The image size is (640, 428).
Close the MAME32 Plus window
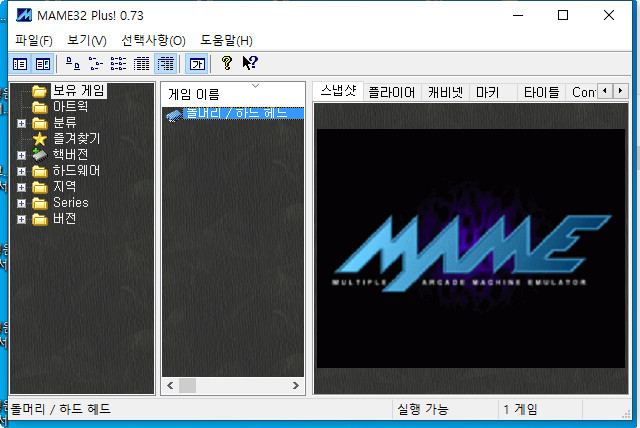[x=609, y=16]
